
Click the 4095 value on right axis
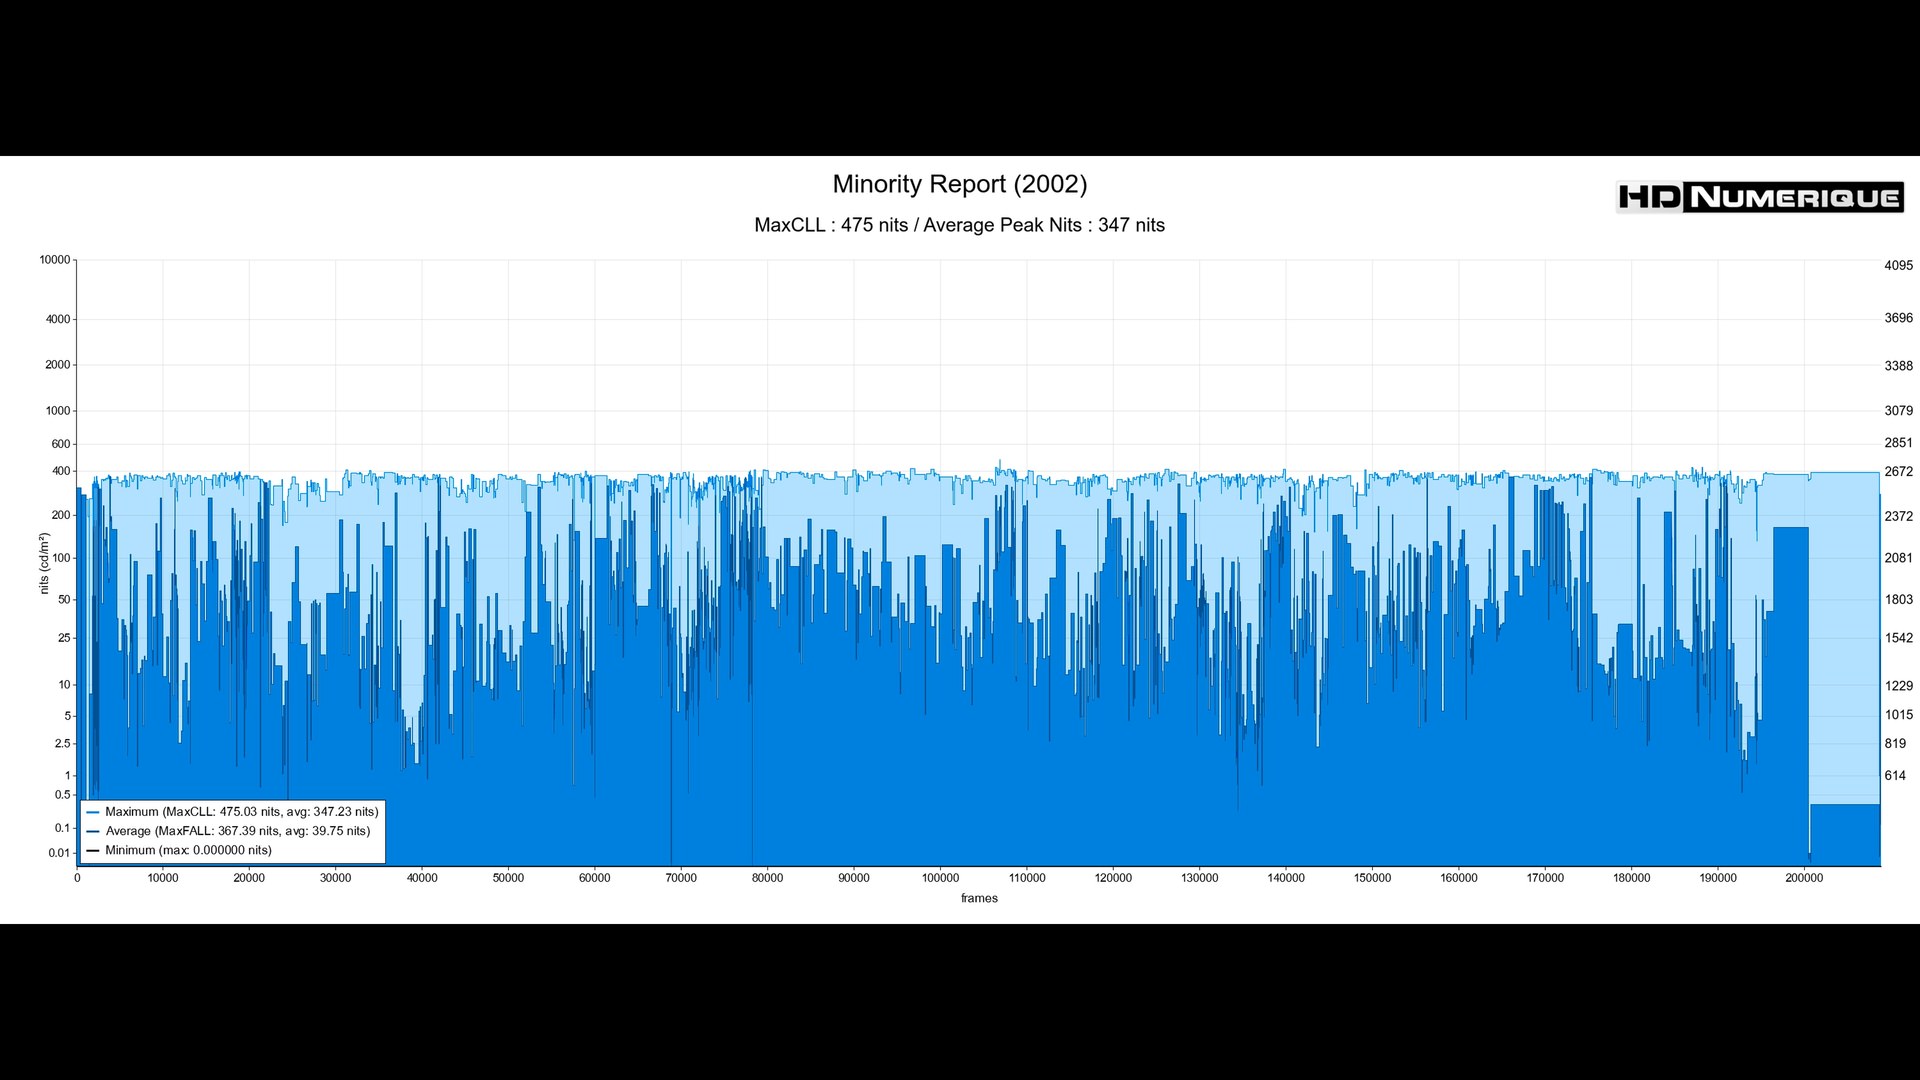1898,266
